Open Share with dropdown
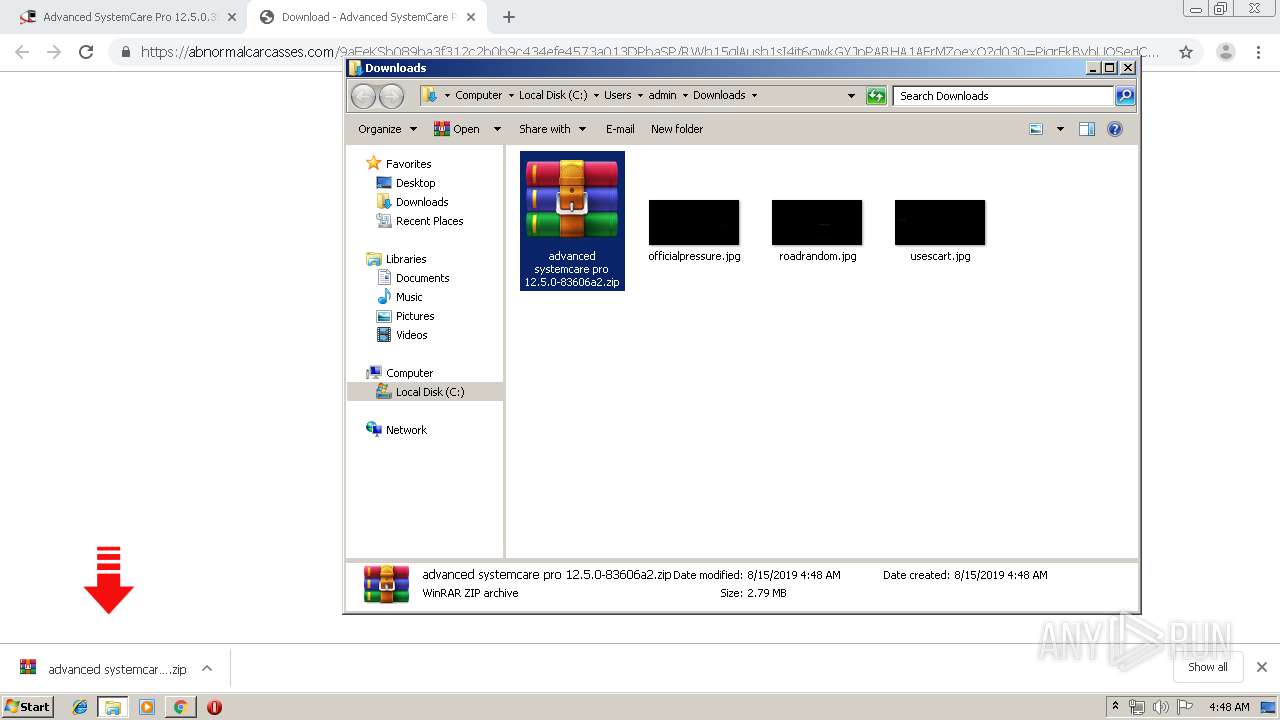 552,129
